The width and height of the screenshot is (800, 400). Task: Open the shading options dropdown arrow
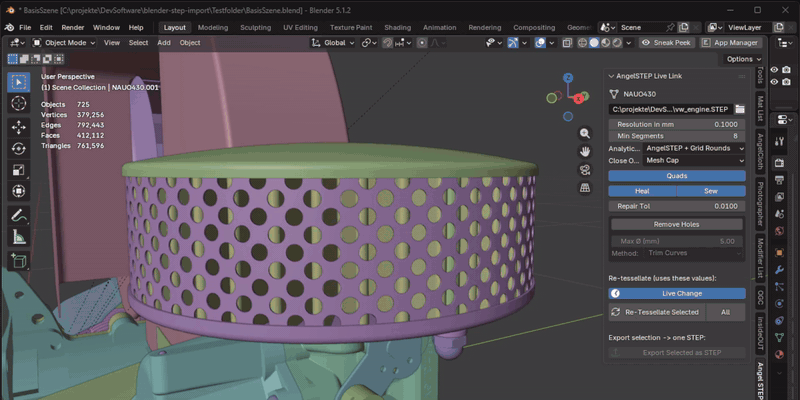[x=629, y=43]
